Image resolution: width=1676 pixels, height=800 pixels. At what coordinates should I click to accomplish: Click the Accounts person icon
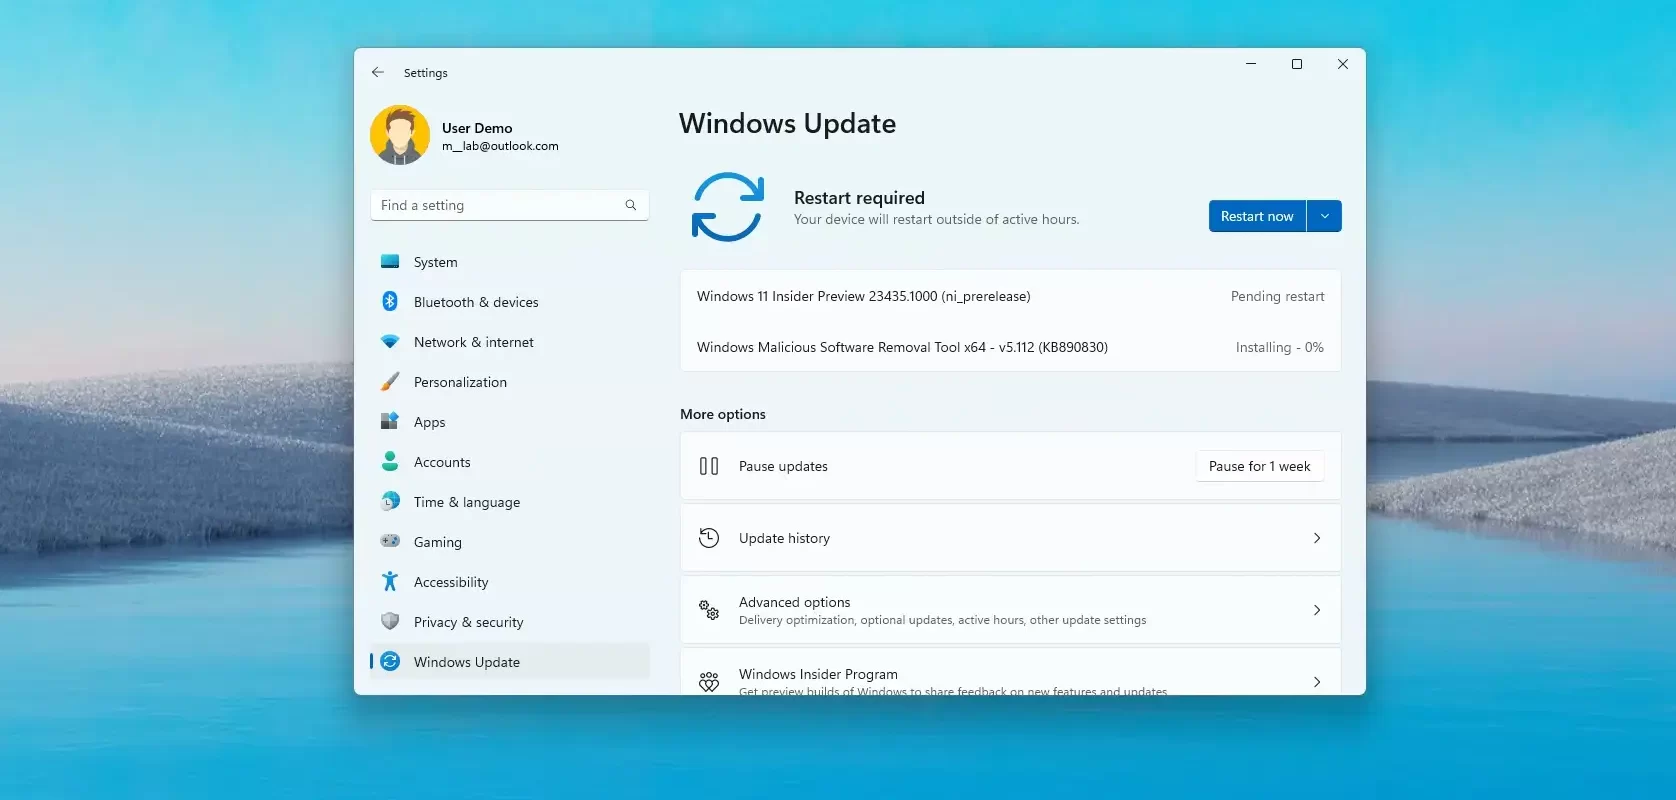[390, 461]
